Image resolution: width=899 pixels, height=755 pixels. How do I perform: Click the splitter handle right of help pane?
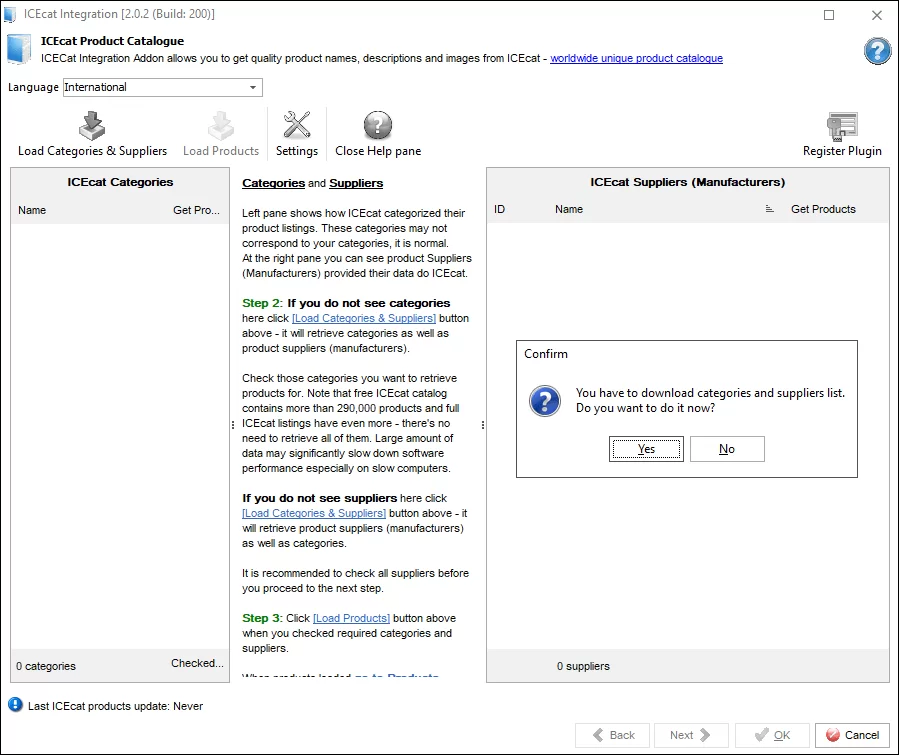483,425
